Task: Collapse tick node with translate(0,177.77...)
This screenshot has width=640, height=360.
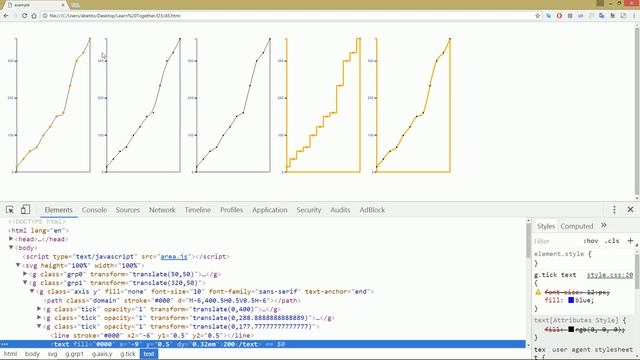Action: [39, 327]
